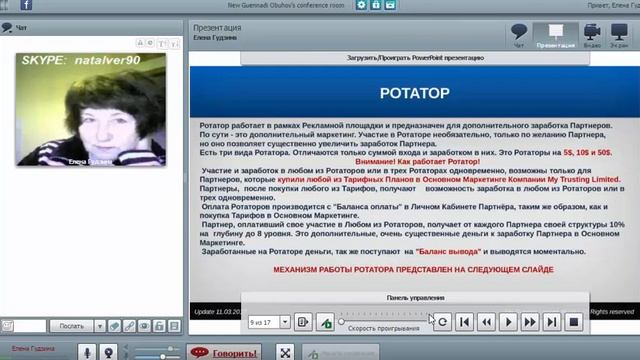Toggle the microphone button in bottom bar

(87, 352)
